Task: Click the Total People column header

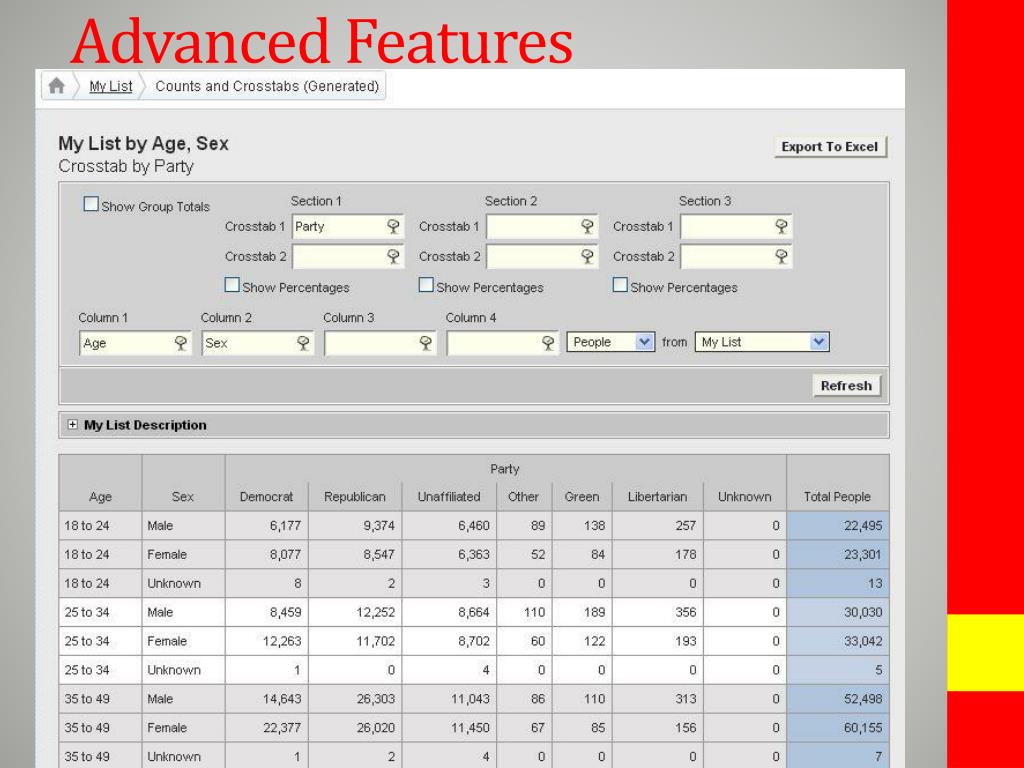Action: (x=837, y=497)
